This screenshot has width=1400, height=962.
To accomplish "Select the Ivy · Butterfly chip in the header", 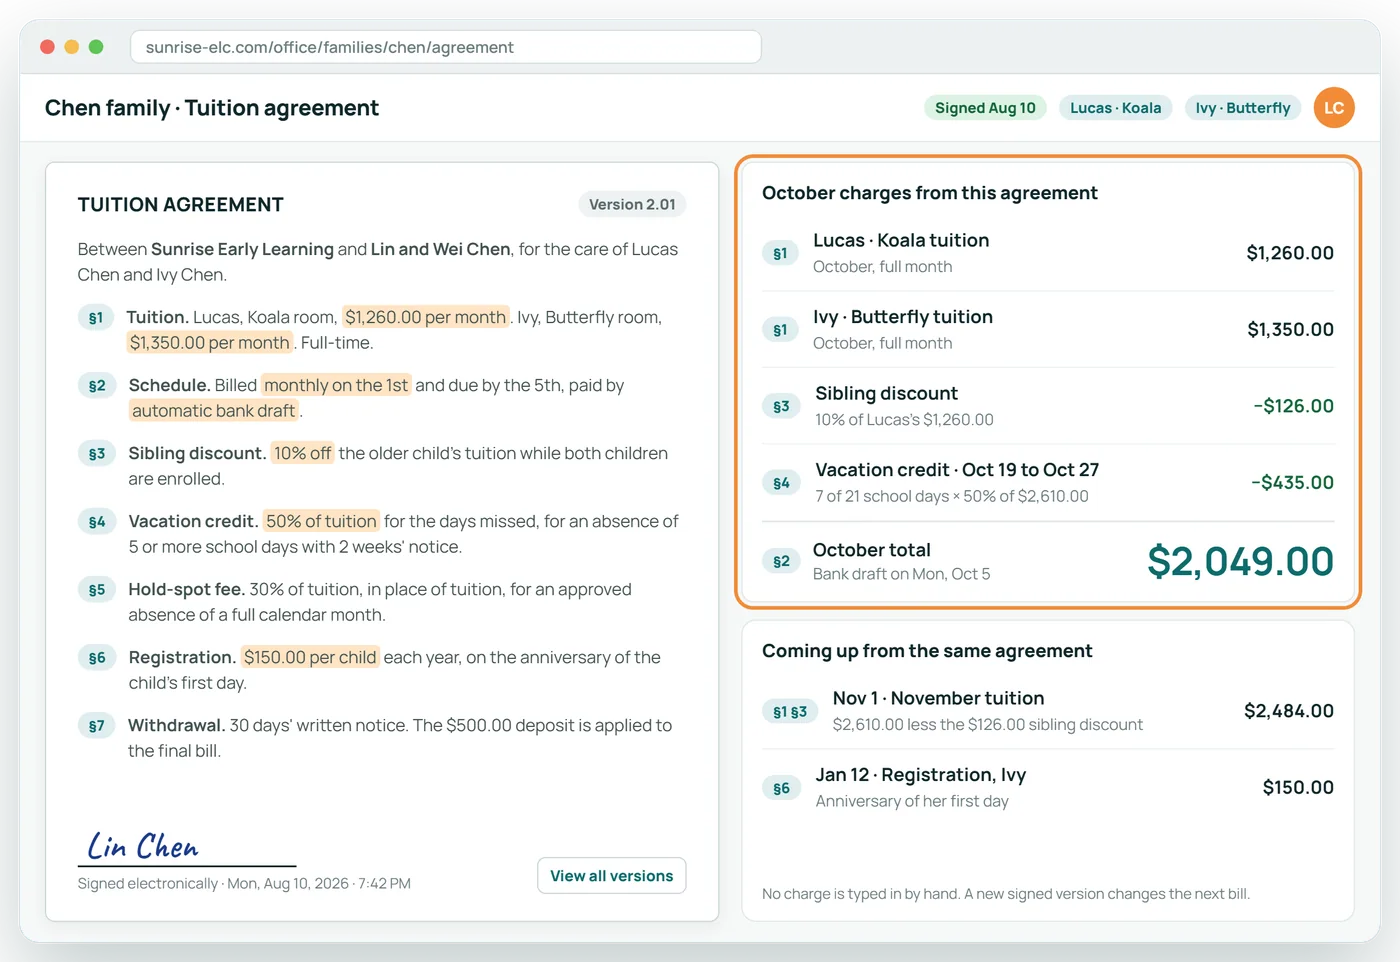I will coord(1243,108).
